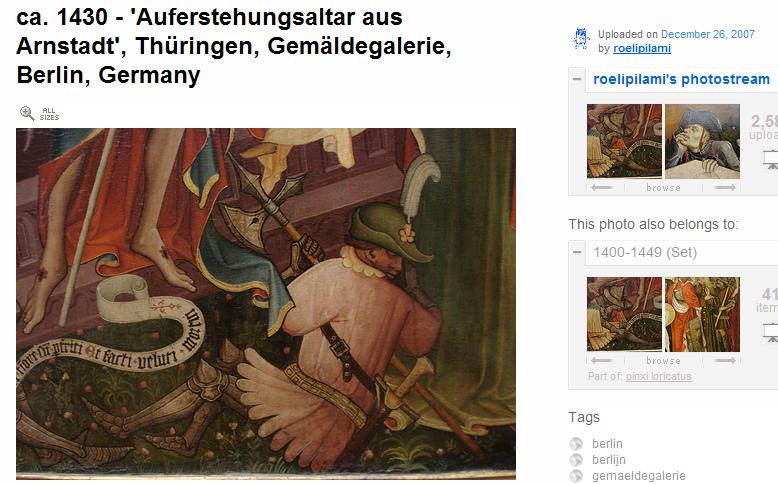Open the blue-hatted man thumbnail in photostream
Image resolution: width=778 pixels, height=484 pixels.
point(702,141)
